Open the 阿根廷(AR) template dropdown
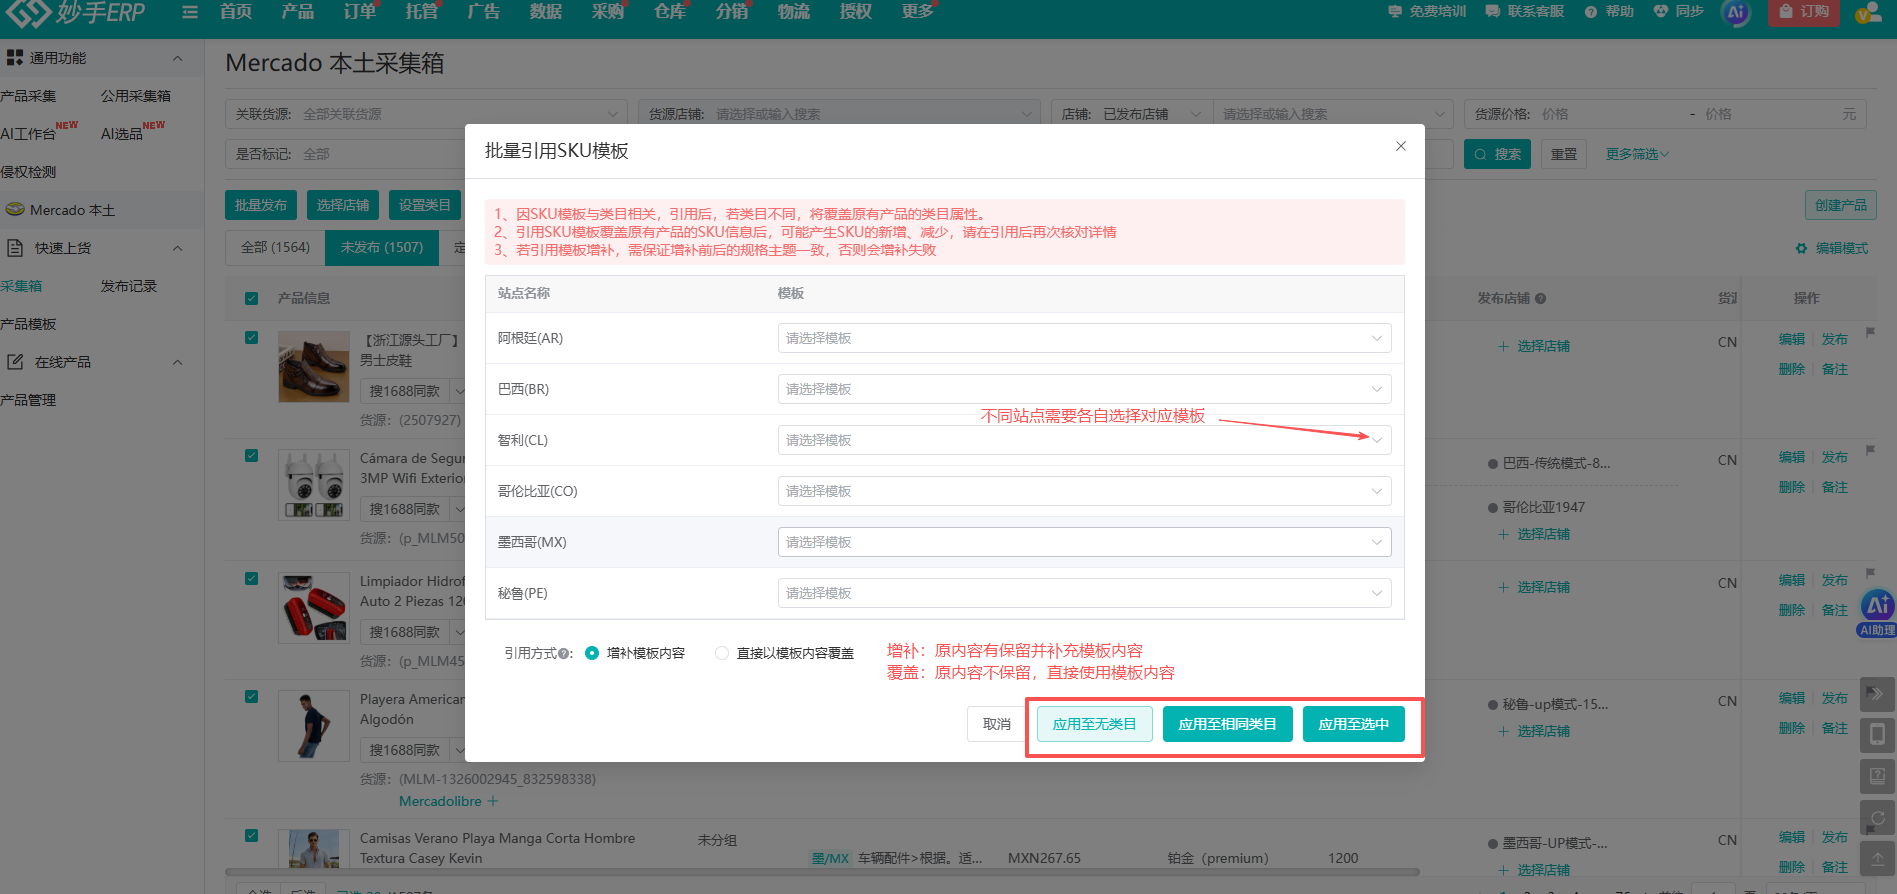Image resolution: width=1897 pixels, height=894 pixels. pyautogui.click(x=1084, y=338)
